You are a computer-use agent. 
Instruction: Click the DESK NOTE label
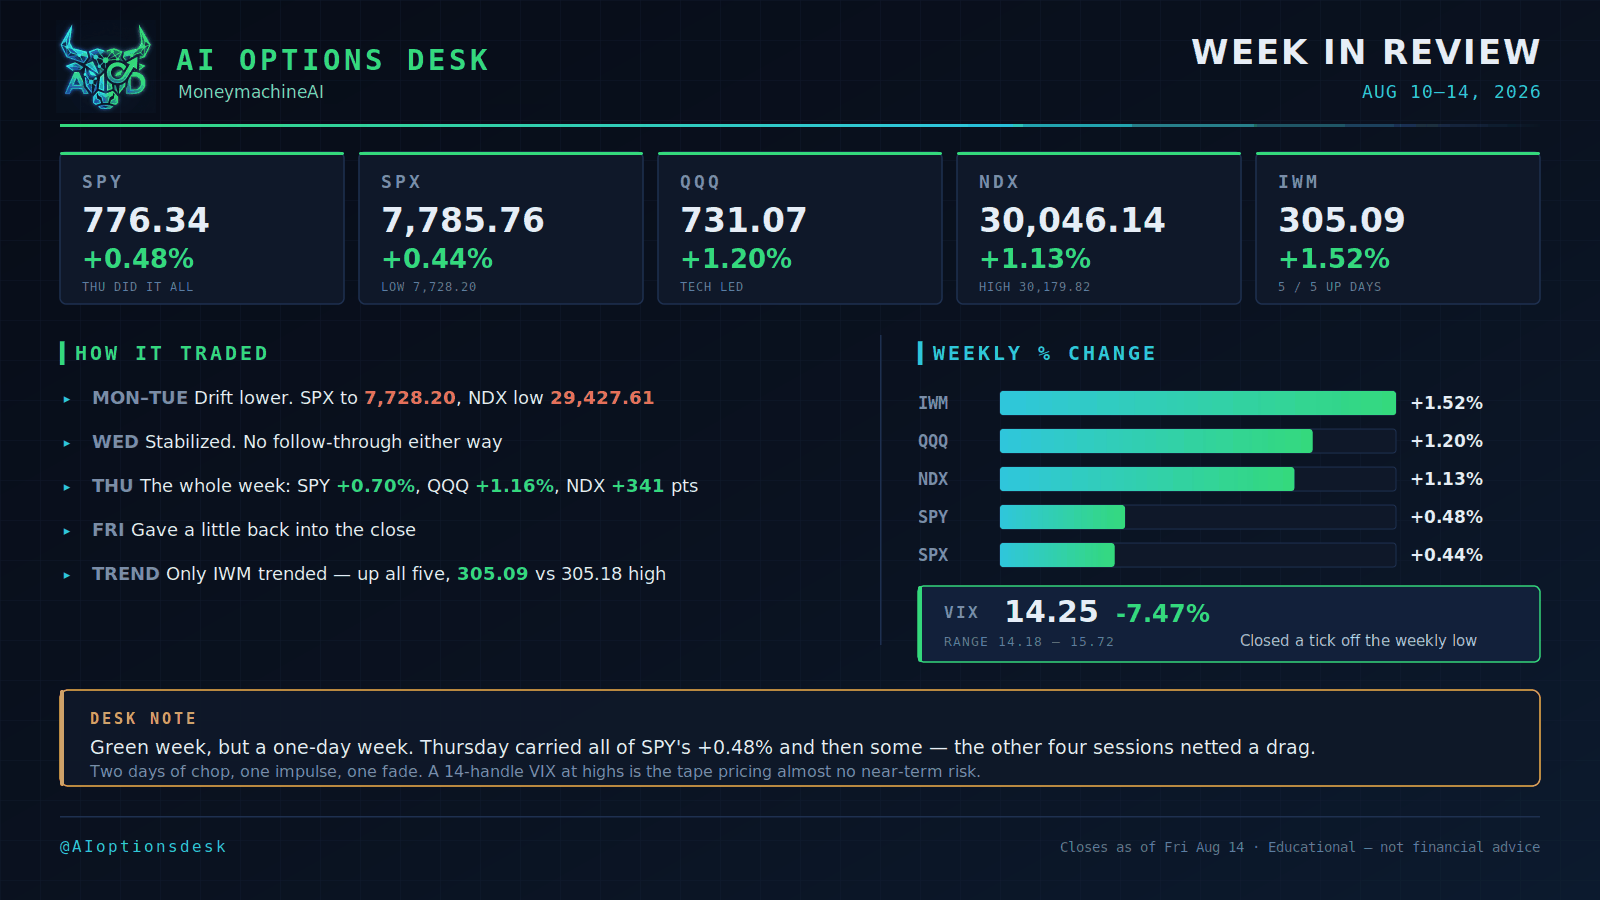point(143,719)
